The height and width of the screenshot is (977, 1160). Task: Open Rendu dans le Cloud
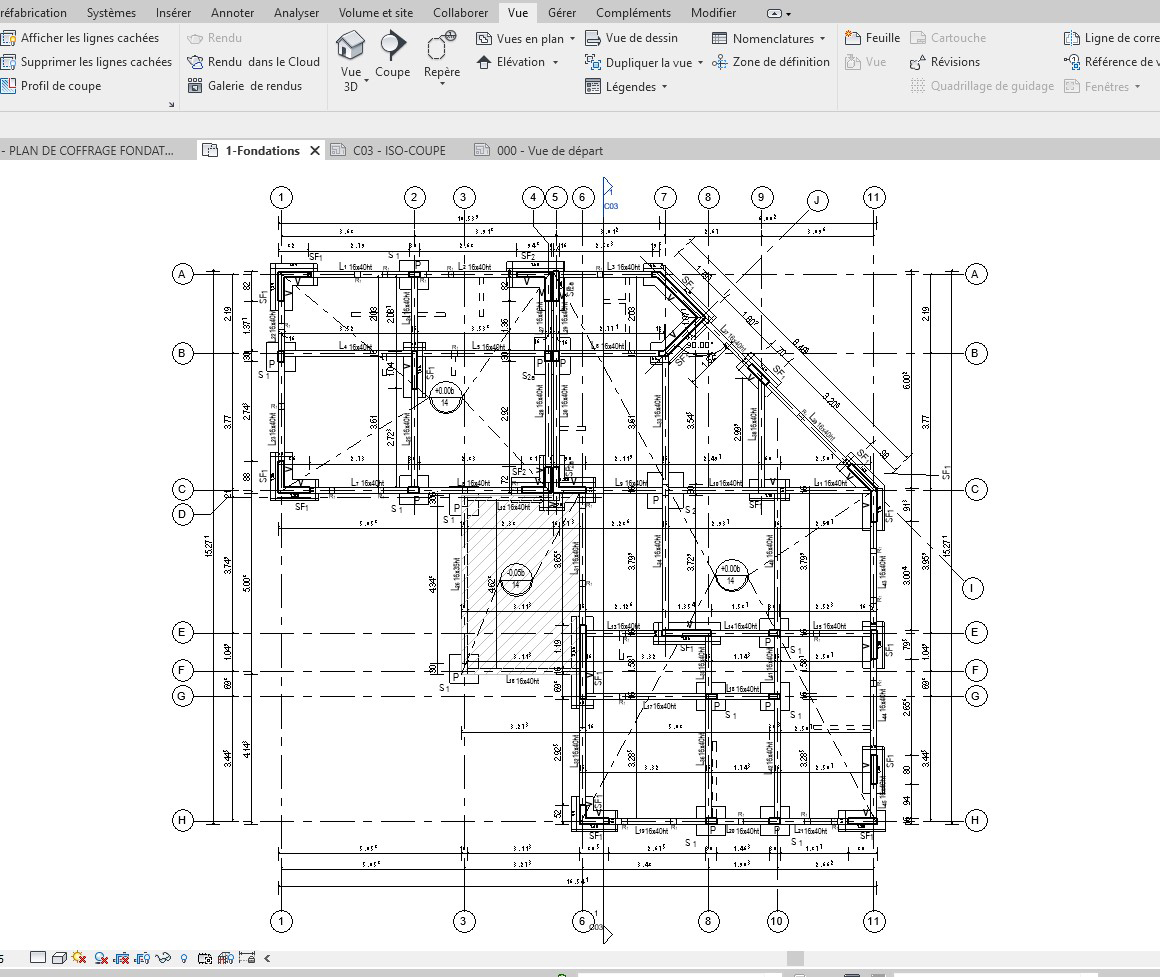point(254,62)
